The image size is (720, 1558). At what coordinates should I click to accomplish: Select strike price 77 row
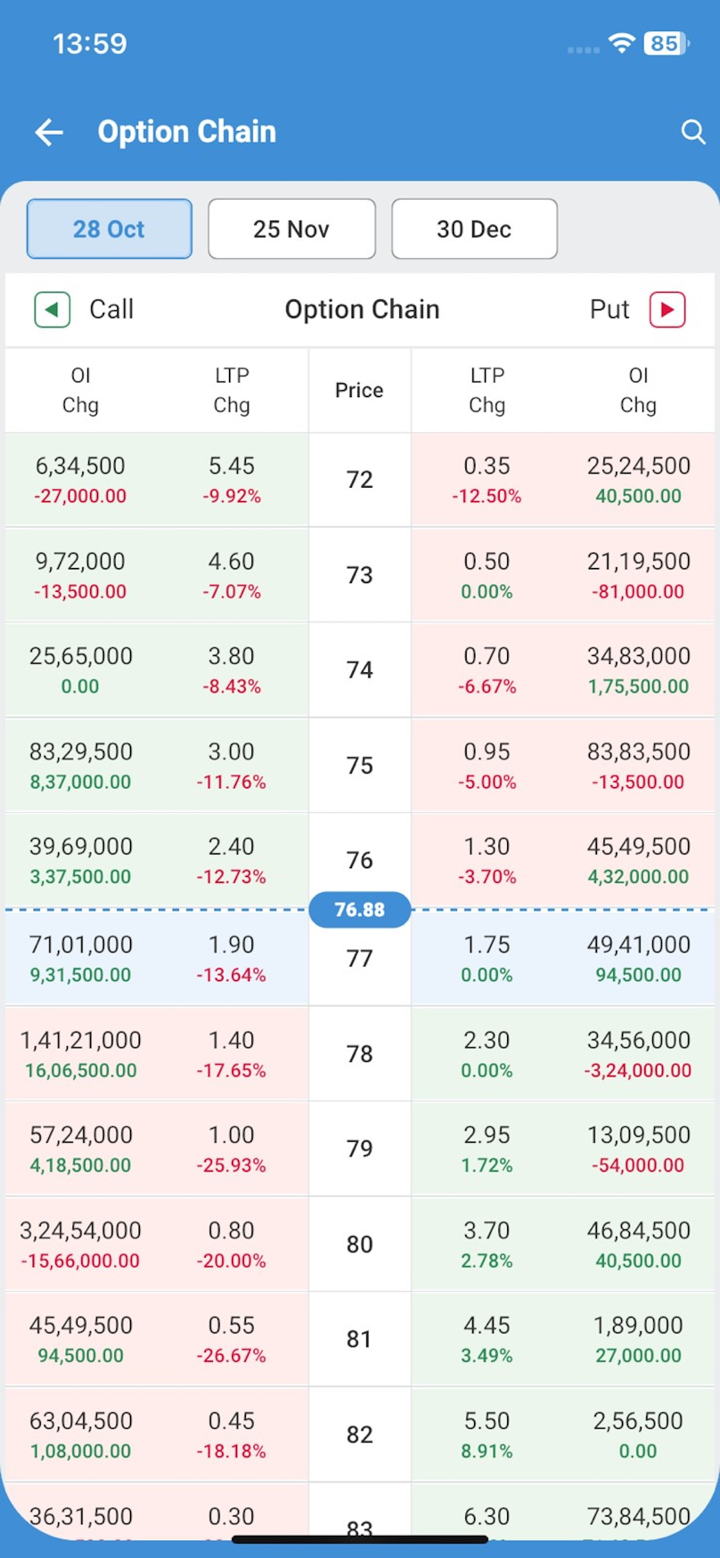(x=359, y=958)
